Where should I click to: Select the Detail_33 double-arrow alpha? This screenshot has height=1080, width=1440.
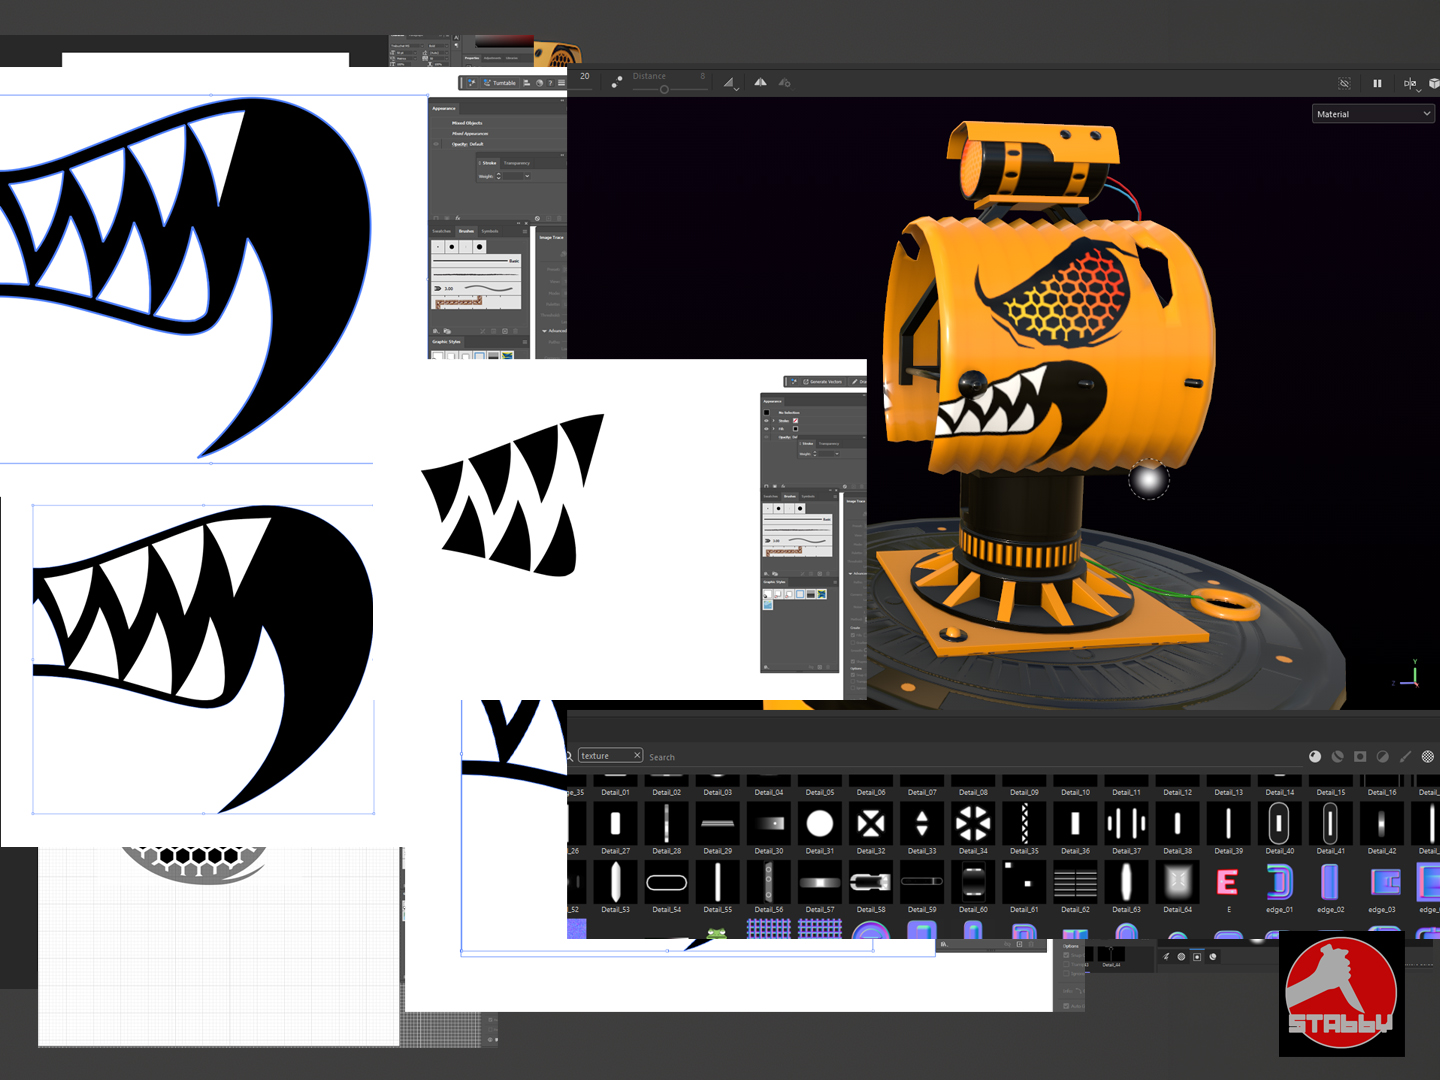coord(922,823)
